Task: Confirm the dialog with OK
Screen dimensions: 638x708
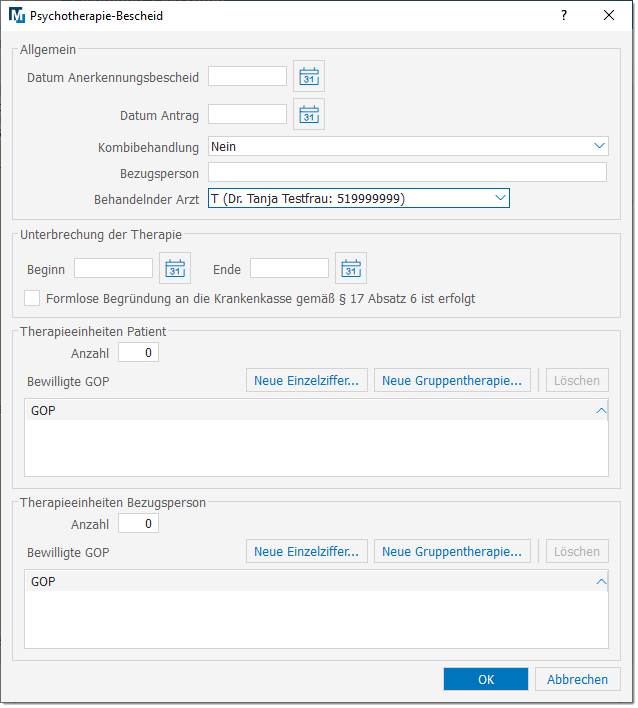Action: (x=485, y=679)
